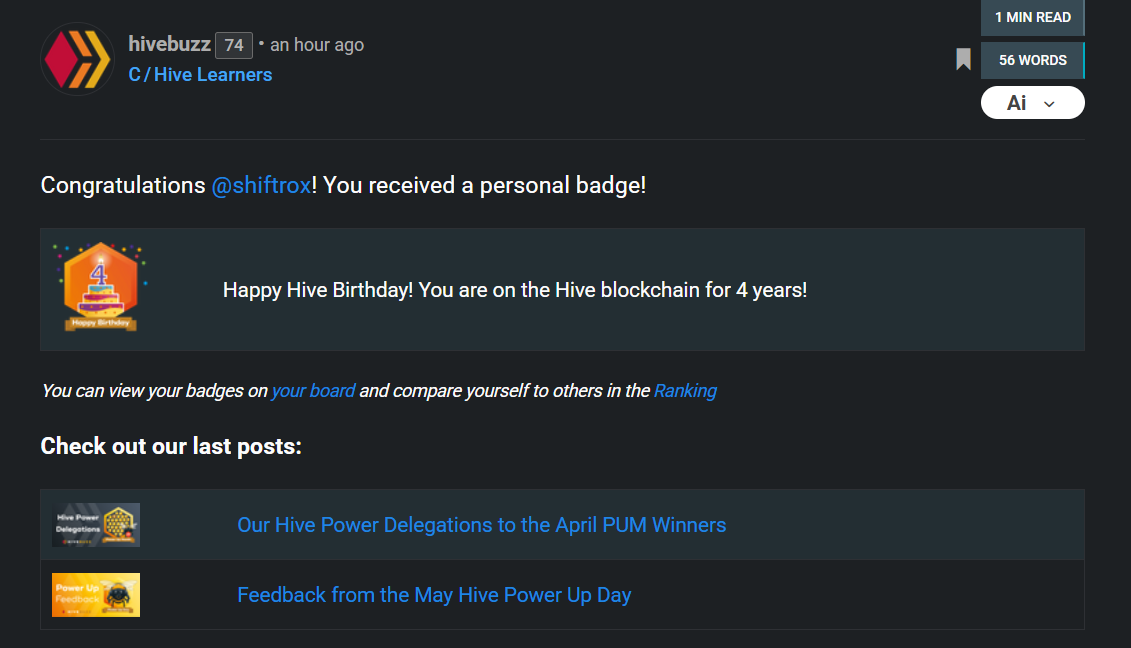Visit the @shiftrox mention link

[261, 185]
